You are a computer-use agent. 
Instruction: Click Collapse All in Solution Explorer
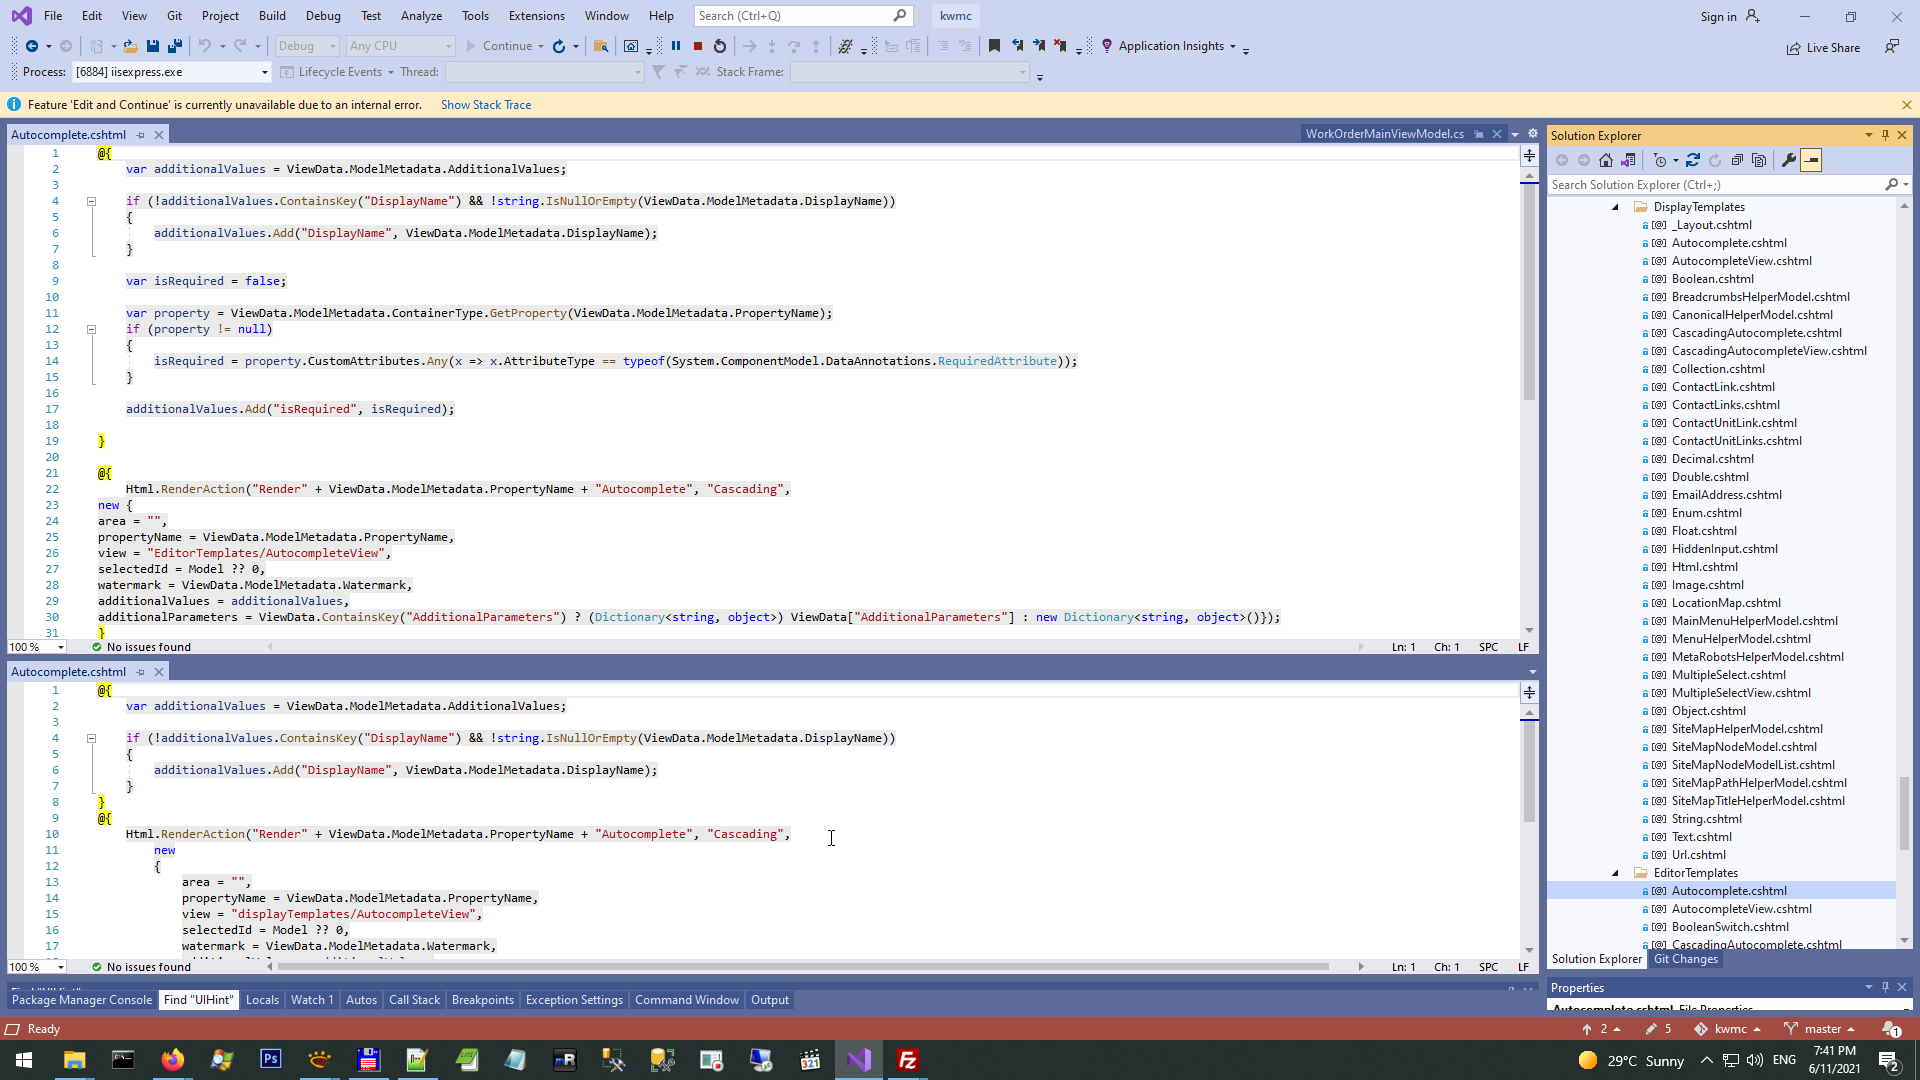[1737, 160]
